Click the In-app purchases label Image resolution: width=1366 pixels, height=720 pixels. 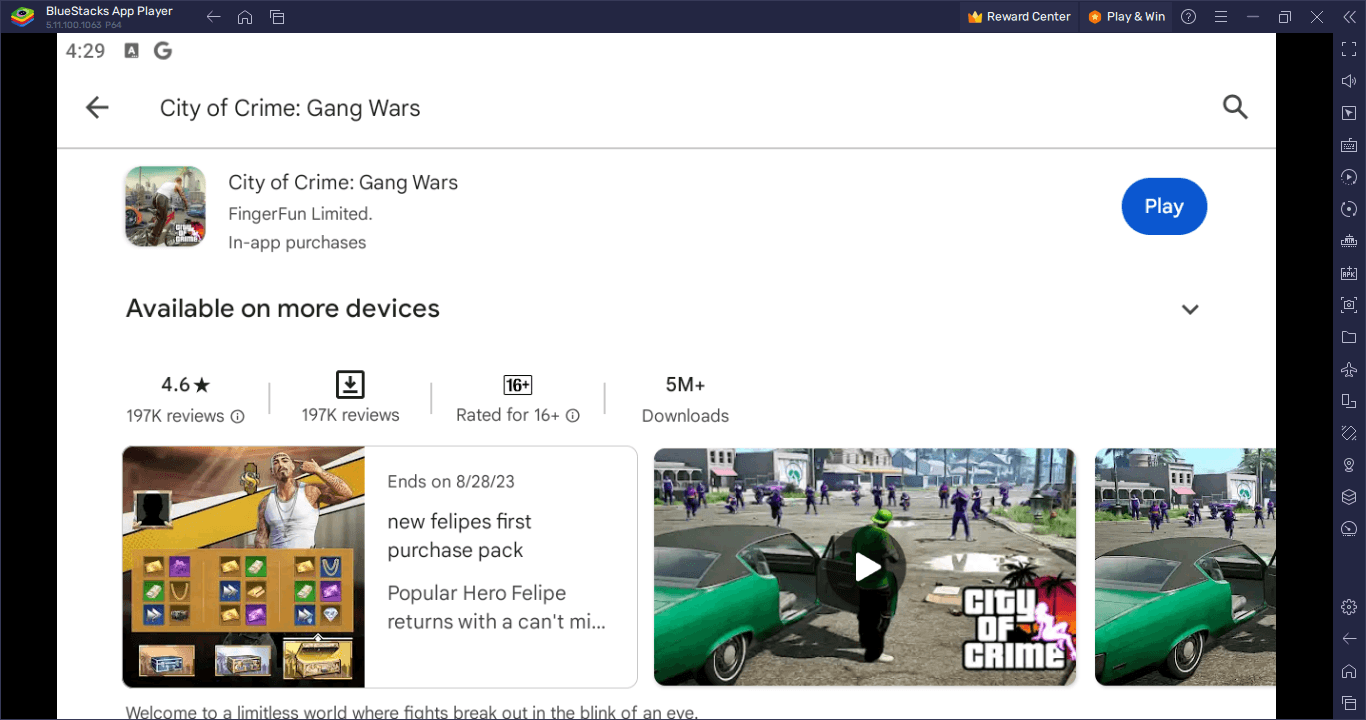click(x=297, y=242)
